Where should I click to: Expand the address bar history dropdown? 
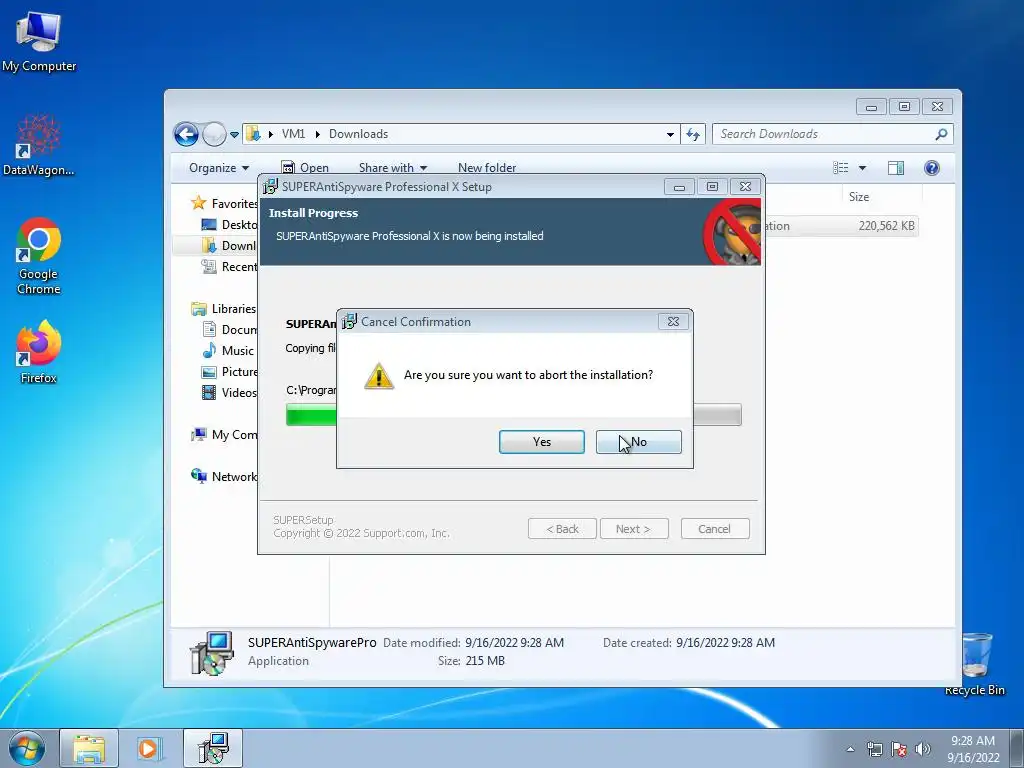[670, 135]
